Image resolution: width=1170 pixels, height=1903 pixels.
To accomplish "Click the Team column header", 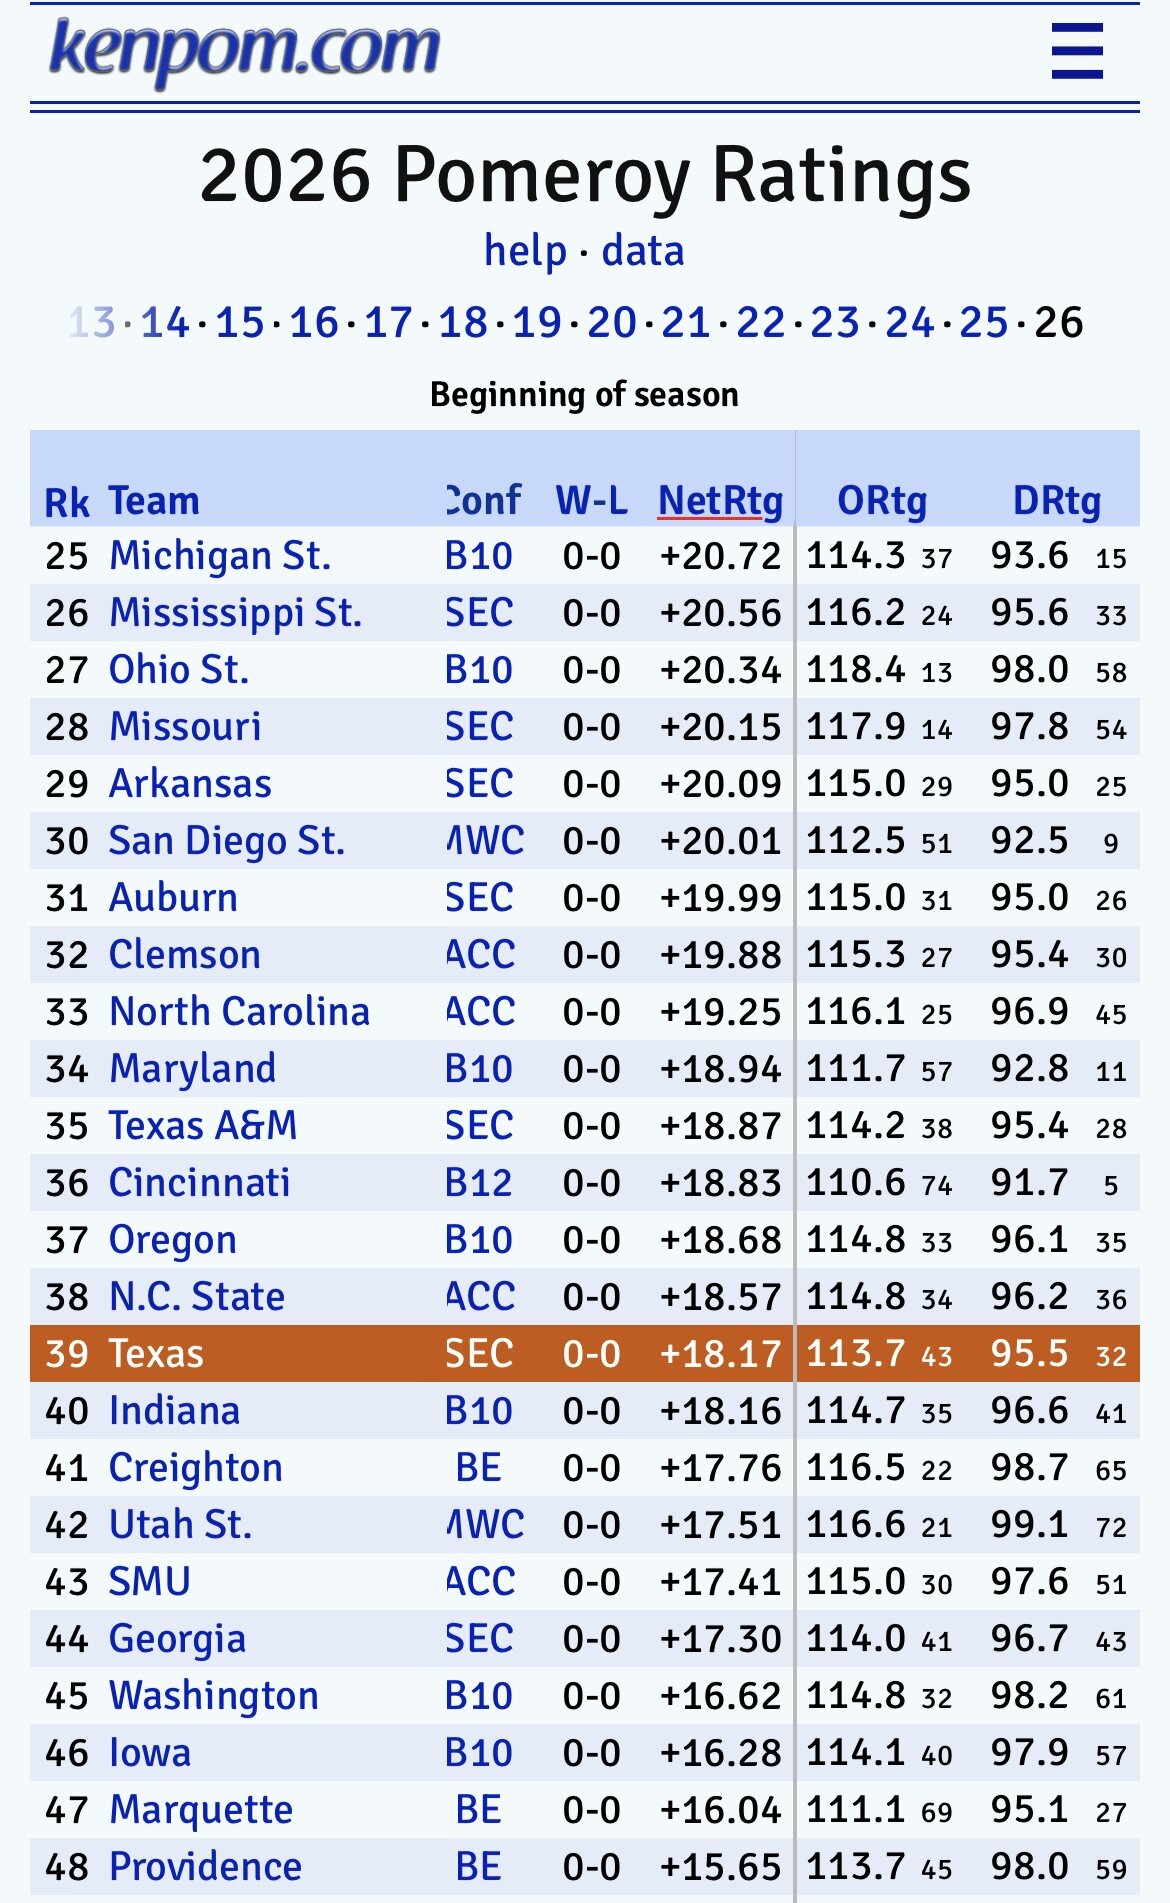I will (x=154, y=500).
